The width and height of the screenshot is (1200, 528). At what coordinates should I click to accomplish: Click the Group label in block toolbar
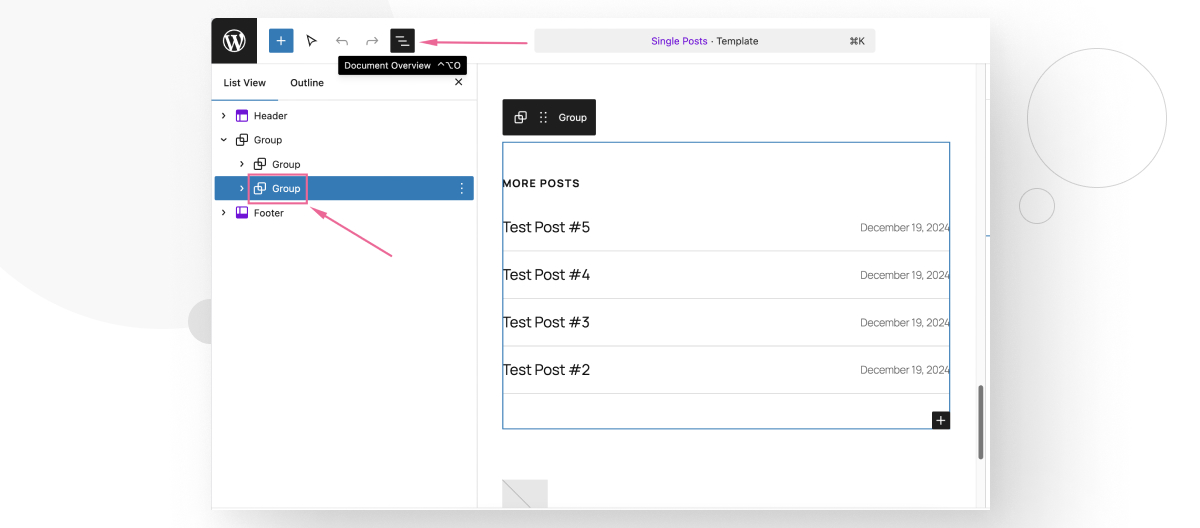click(573, 117)
